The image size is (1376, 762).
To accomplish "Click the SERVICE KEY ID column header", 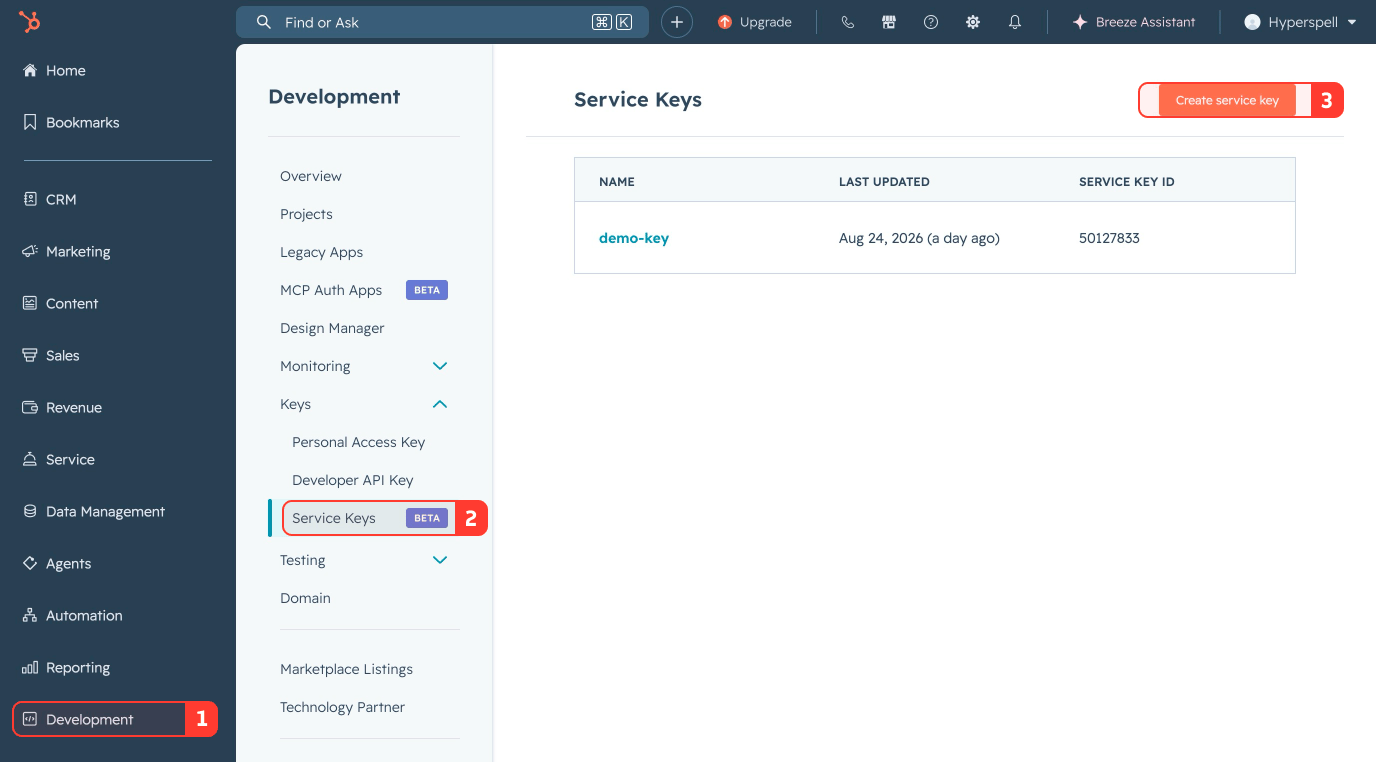I will coord(1126,182).
